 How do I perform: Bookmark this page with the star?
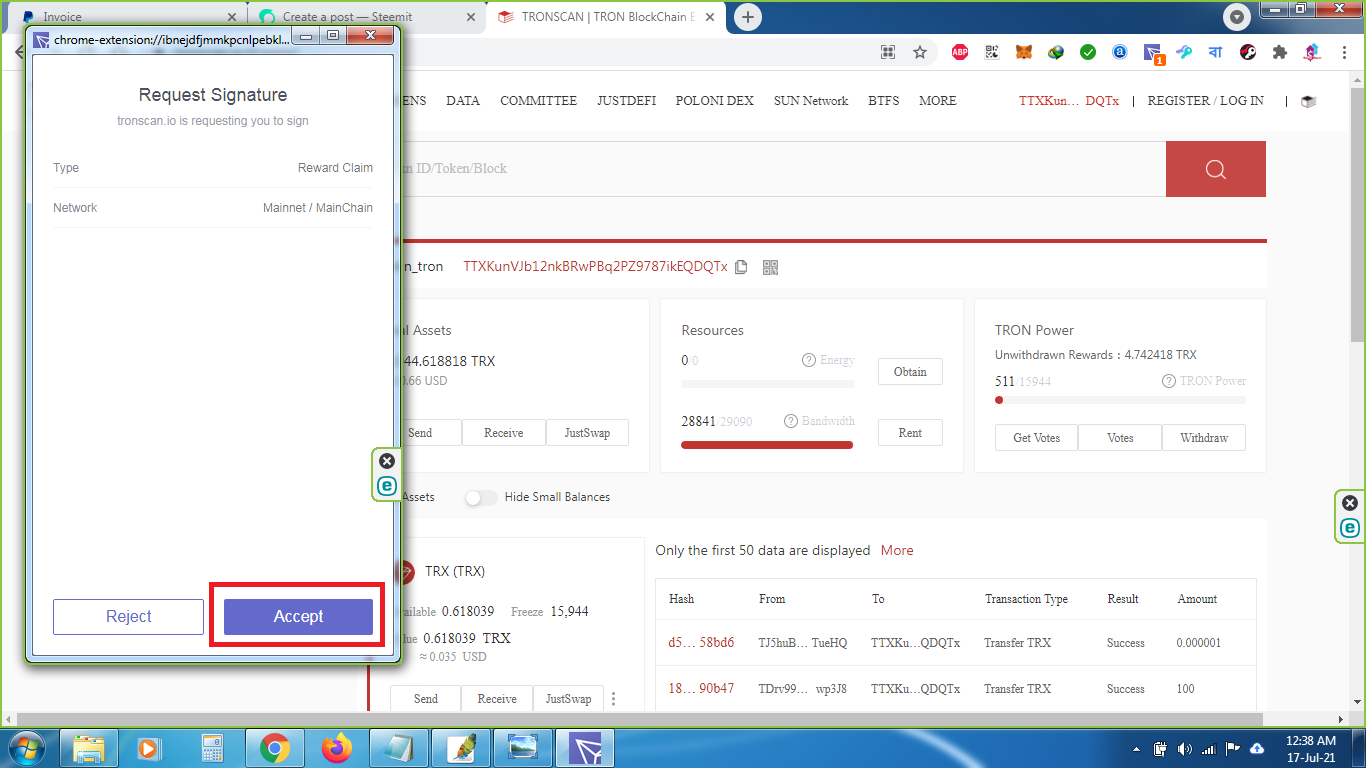[920, 52]
